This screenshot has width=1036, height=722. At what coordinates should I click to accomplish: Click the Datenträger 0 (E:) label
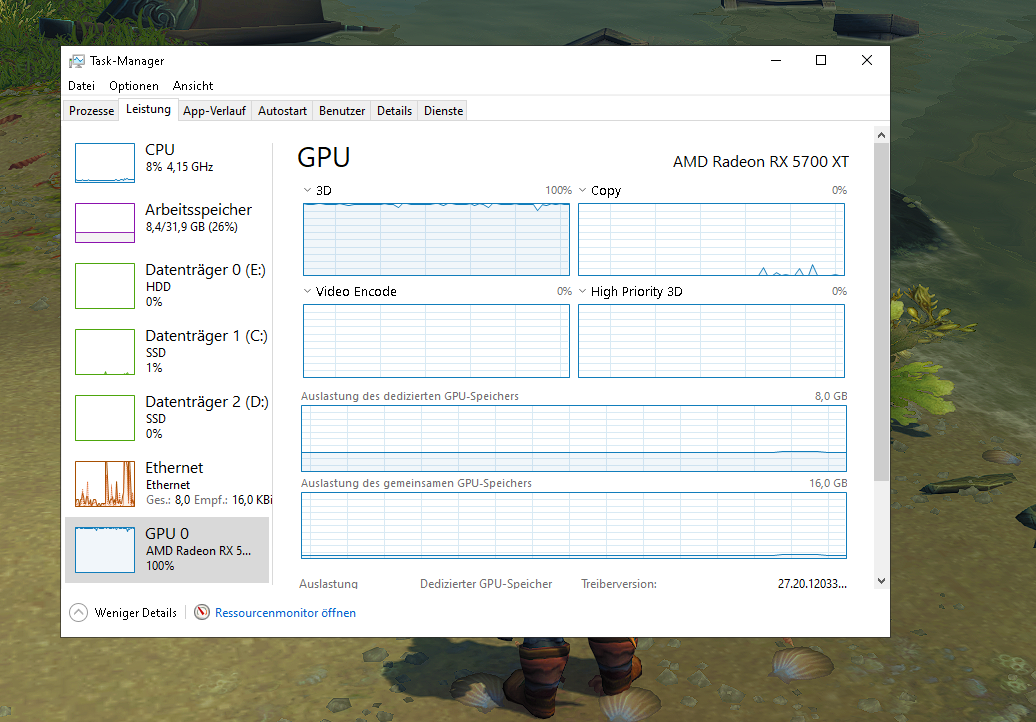pyautogui.click(x=205, y=270)
